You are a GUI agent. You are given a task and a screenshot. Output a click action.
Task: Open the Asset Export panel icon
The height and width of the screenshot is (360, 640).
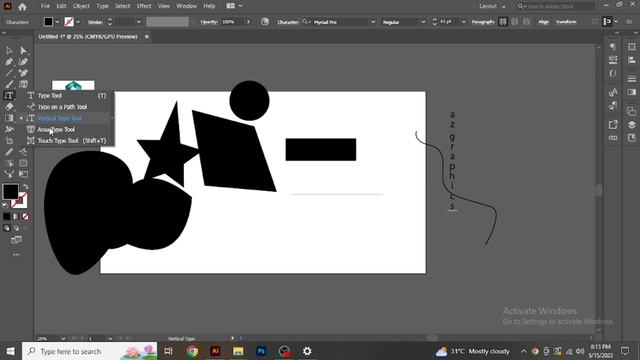point(613,124)
